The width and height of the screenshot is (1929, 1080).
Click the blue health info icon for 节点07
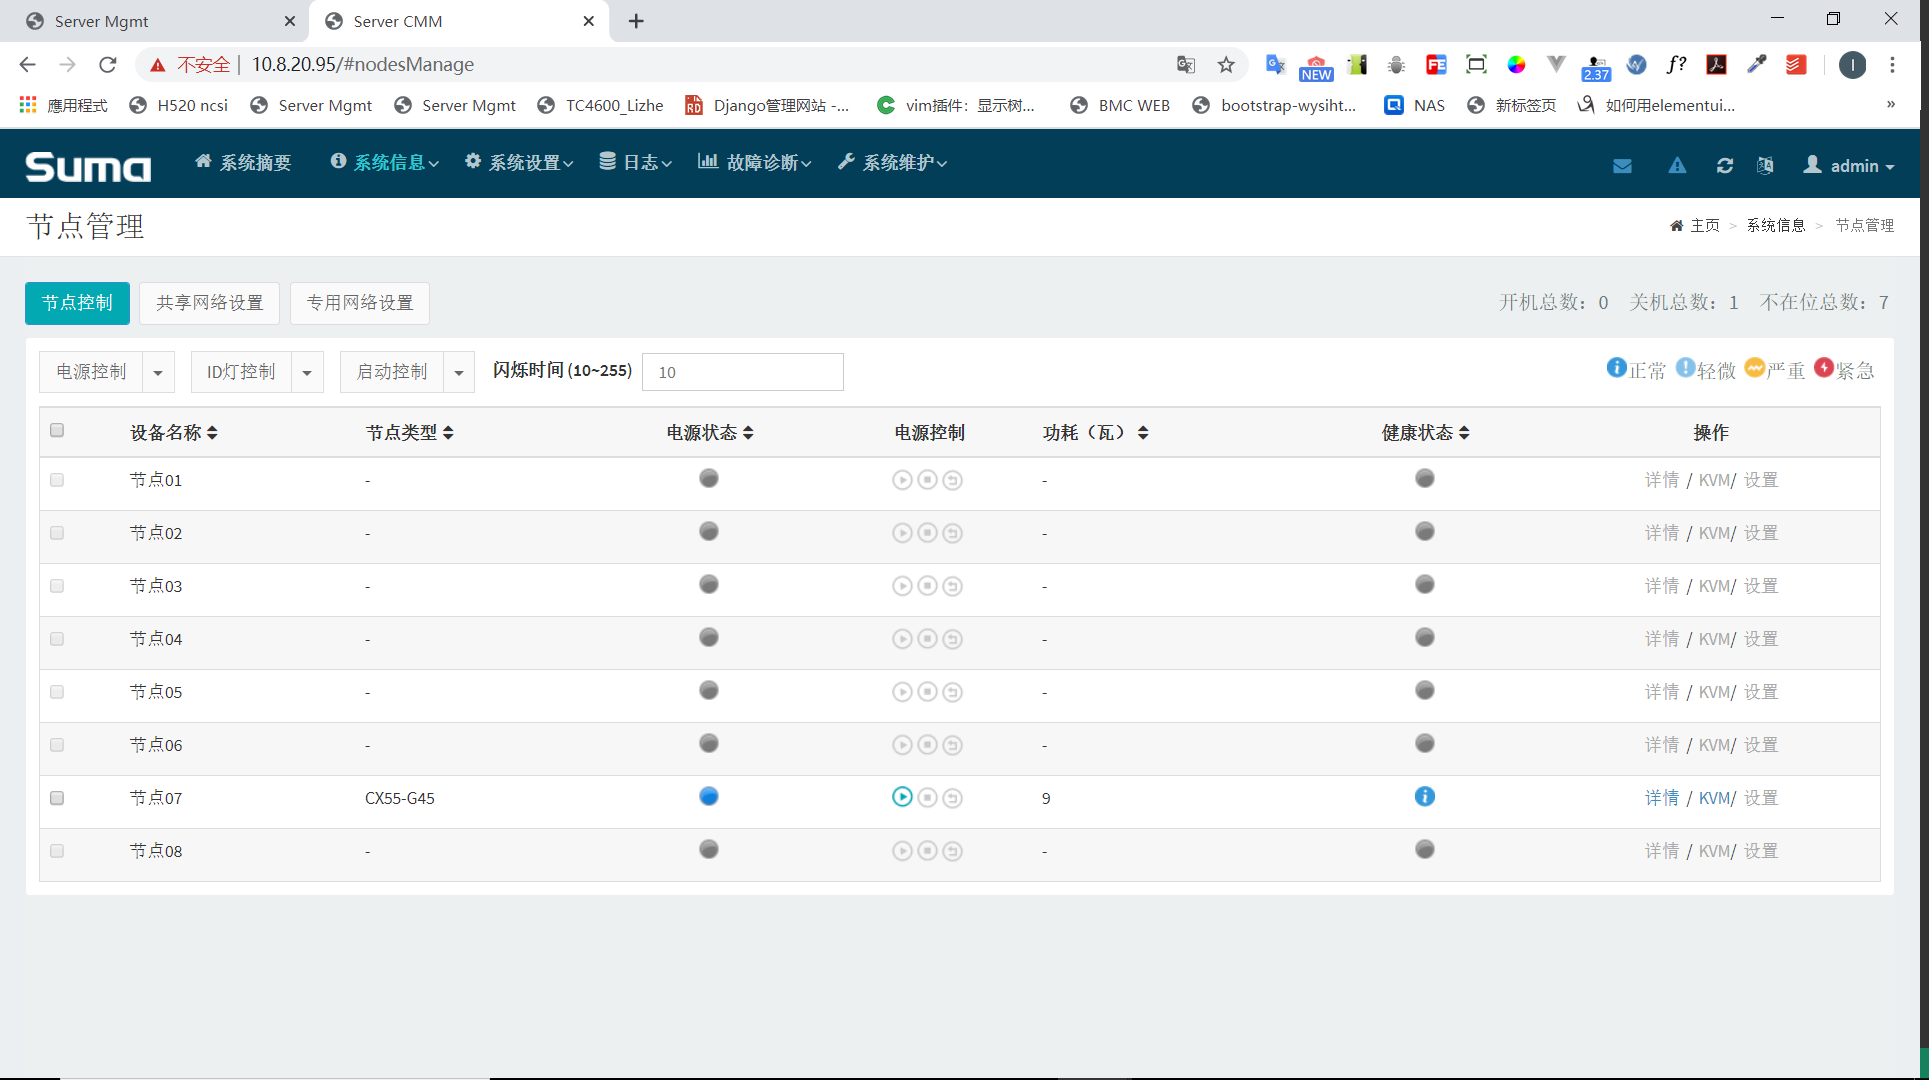1425,797
